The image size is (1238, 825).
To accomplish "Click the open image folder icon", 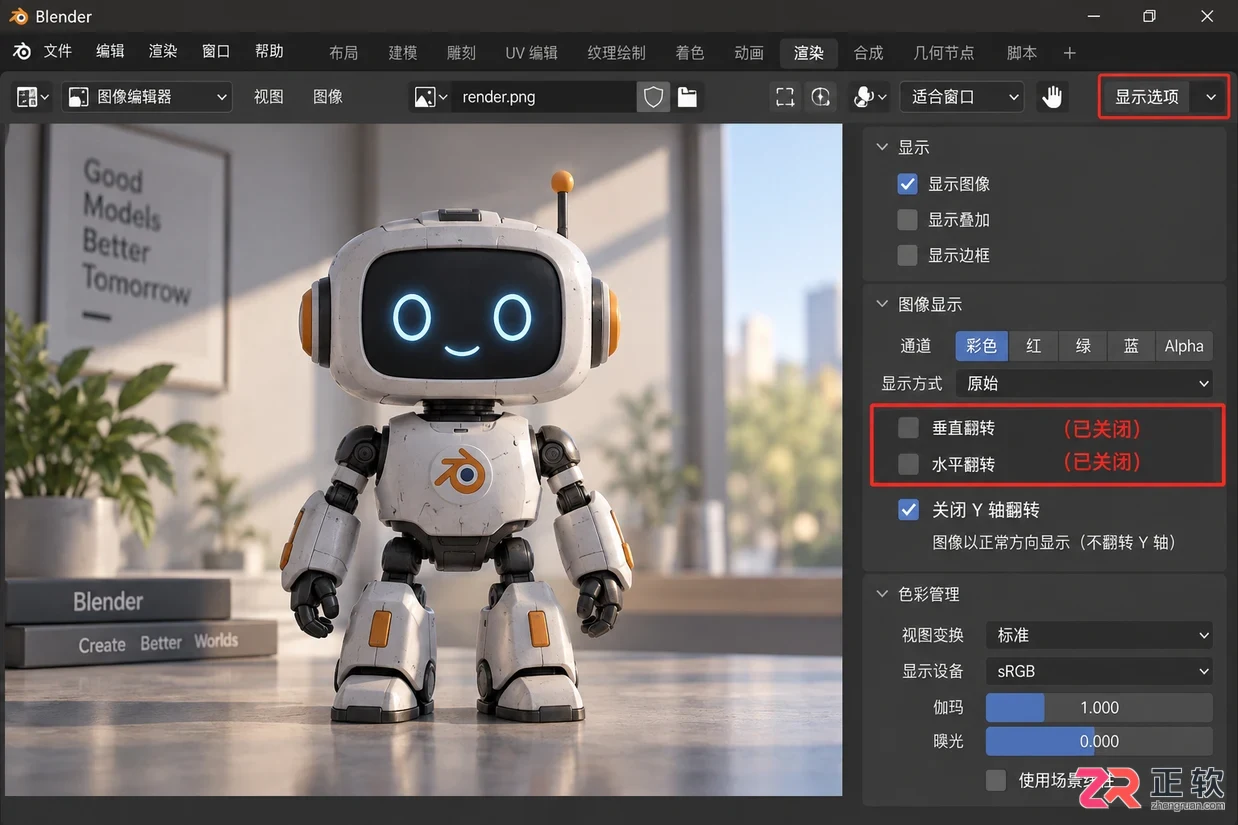I will tap(687, 97).
